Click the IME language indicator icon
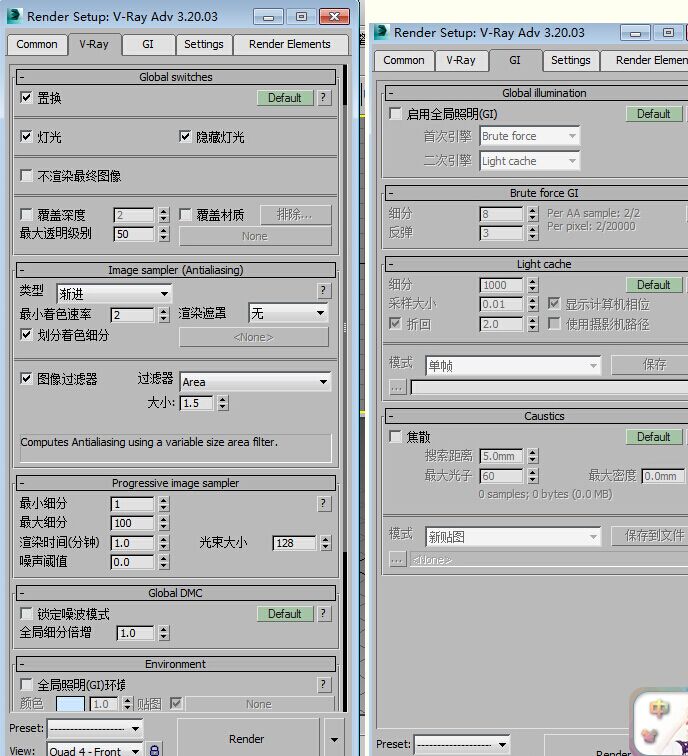688x756 pixels. (659, 709)
